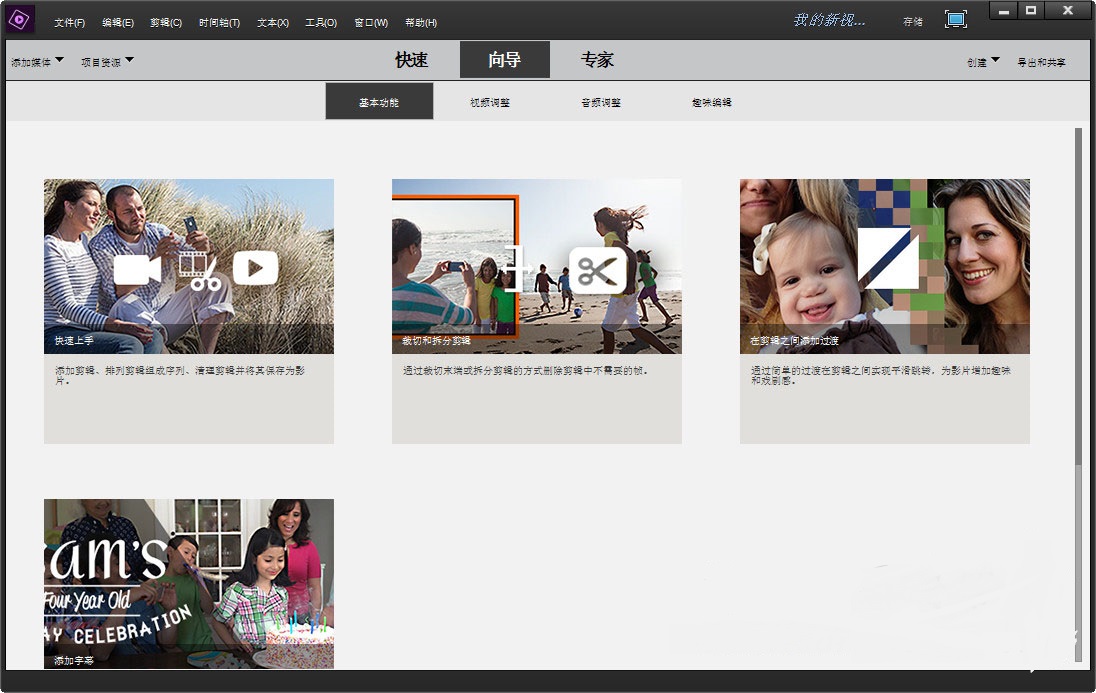Switch to the 专家 mode tab
This screenshot has width=1096, height=693.
[x=597, y=60]
